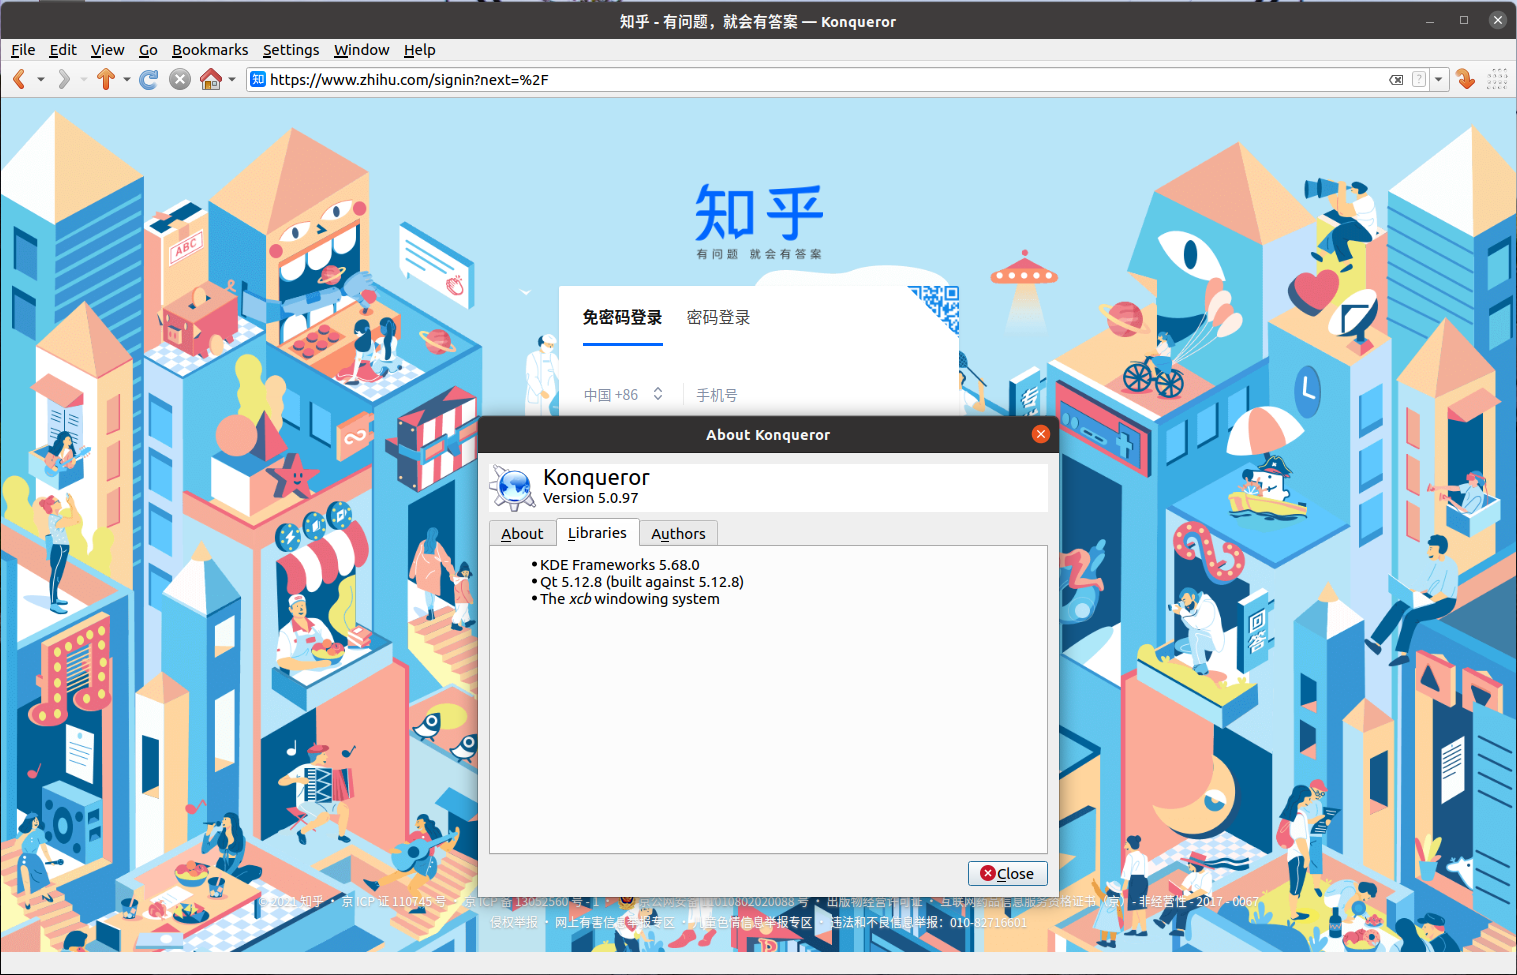Click the question mark icon in URL bar
This screenshot has height=975, width=1517.
pos(1419,80)
